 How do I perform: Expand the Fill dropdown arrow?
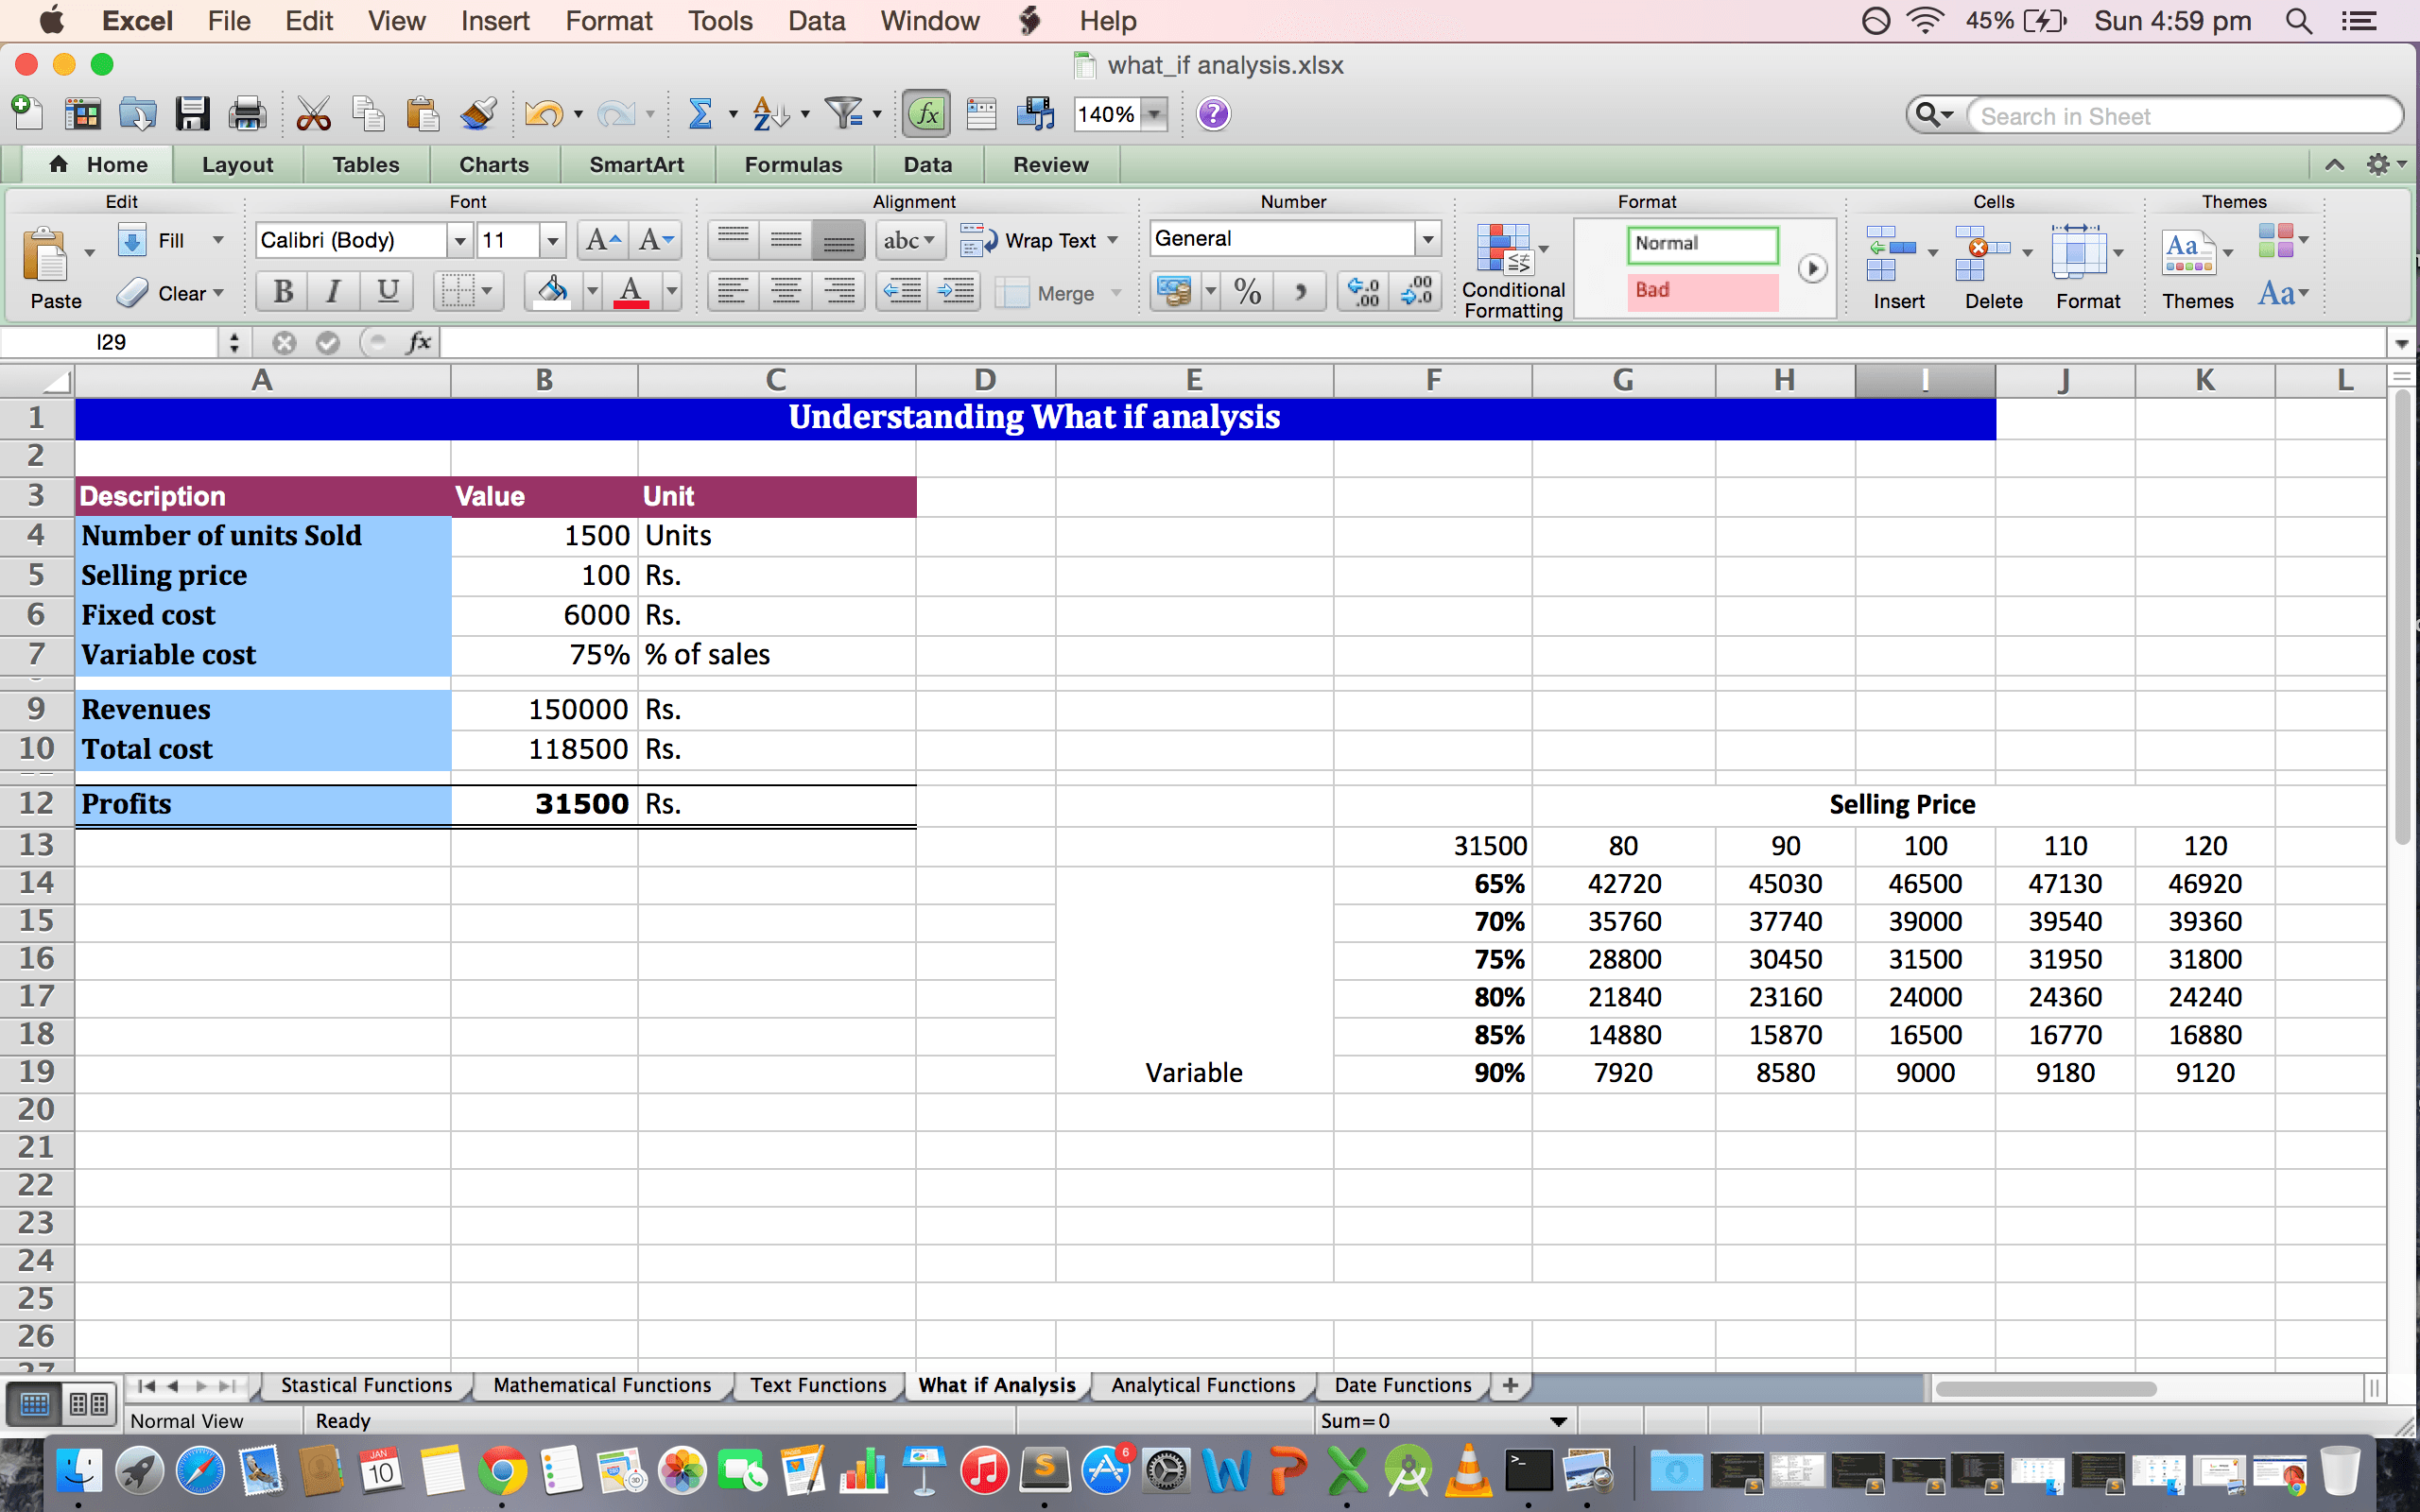click(x=218, y=240)
